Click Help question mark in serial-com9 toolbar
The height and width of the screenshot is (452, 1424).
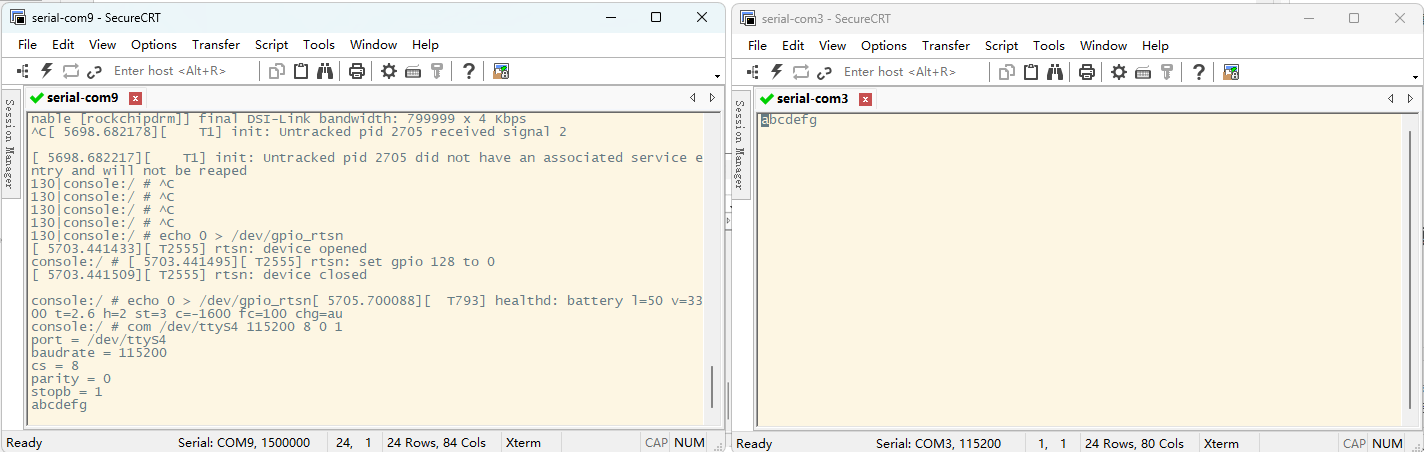[468, 71]
